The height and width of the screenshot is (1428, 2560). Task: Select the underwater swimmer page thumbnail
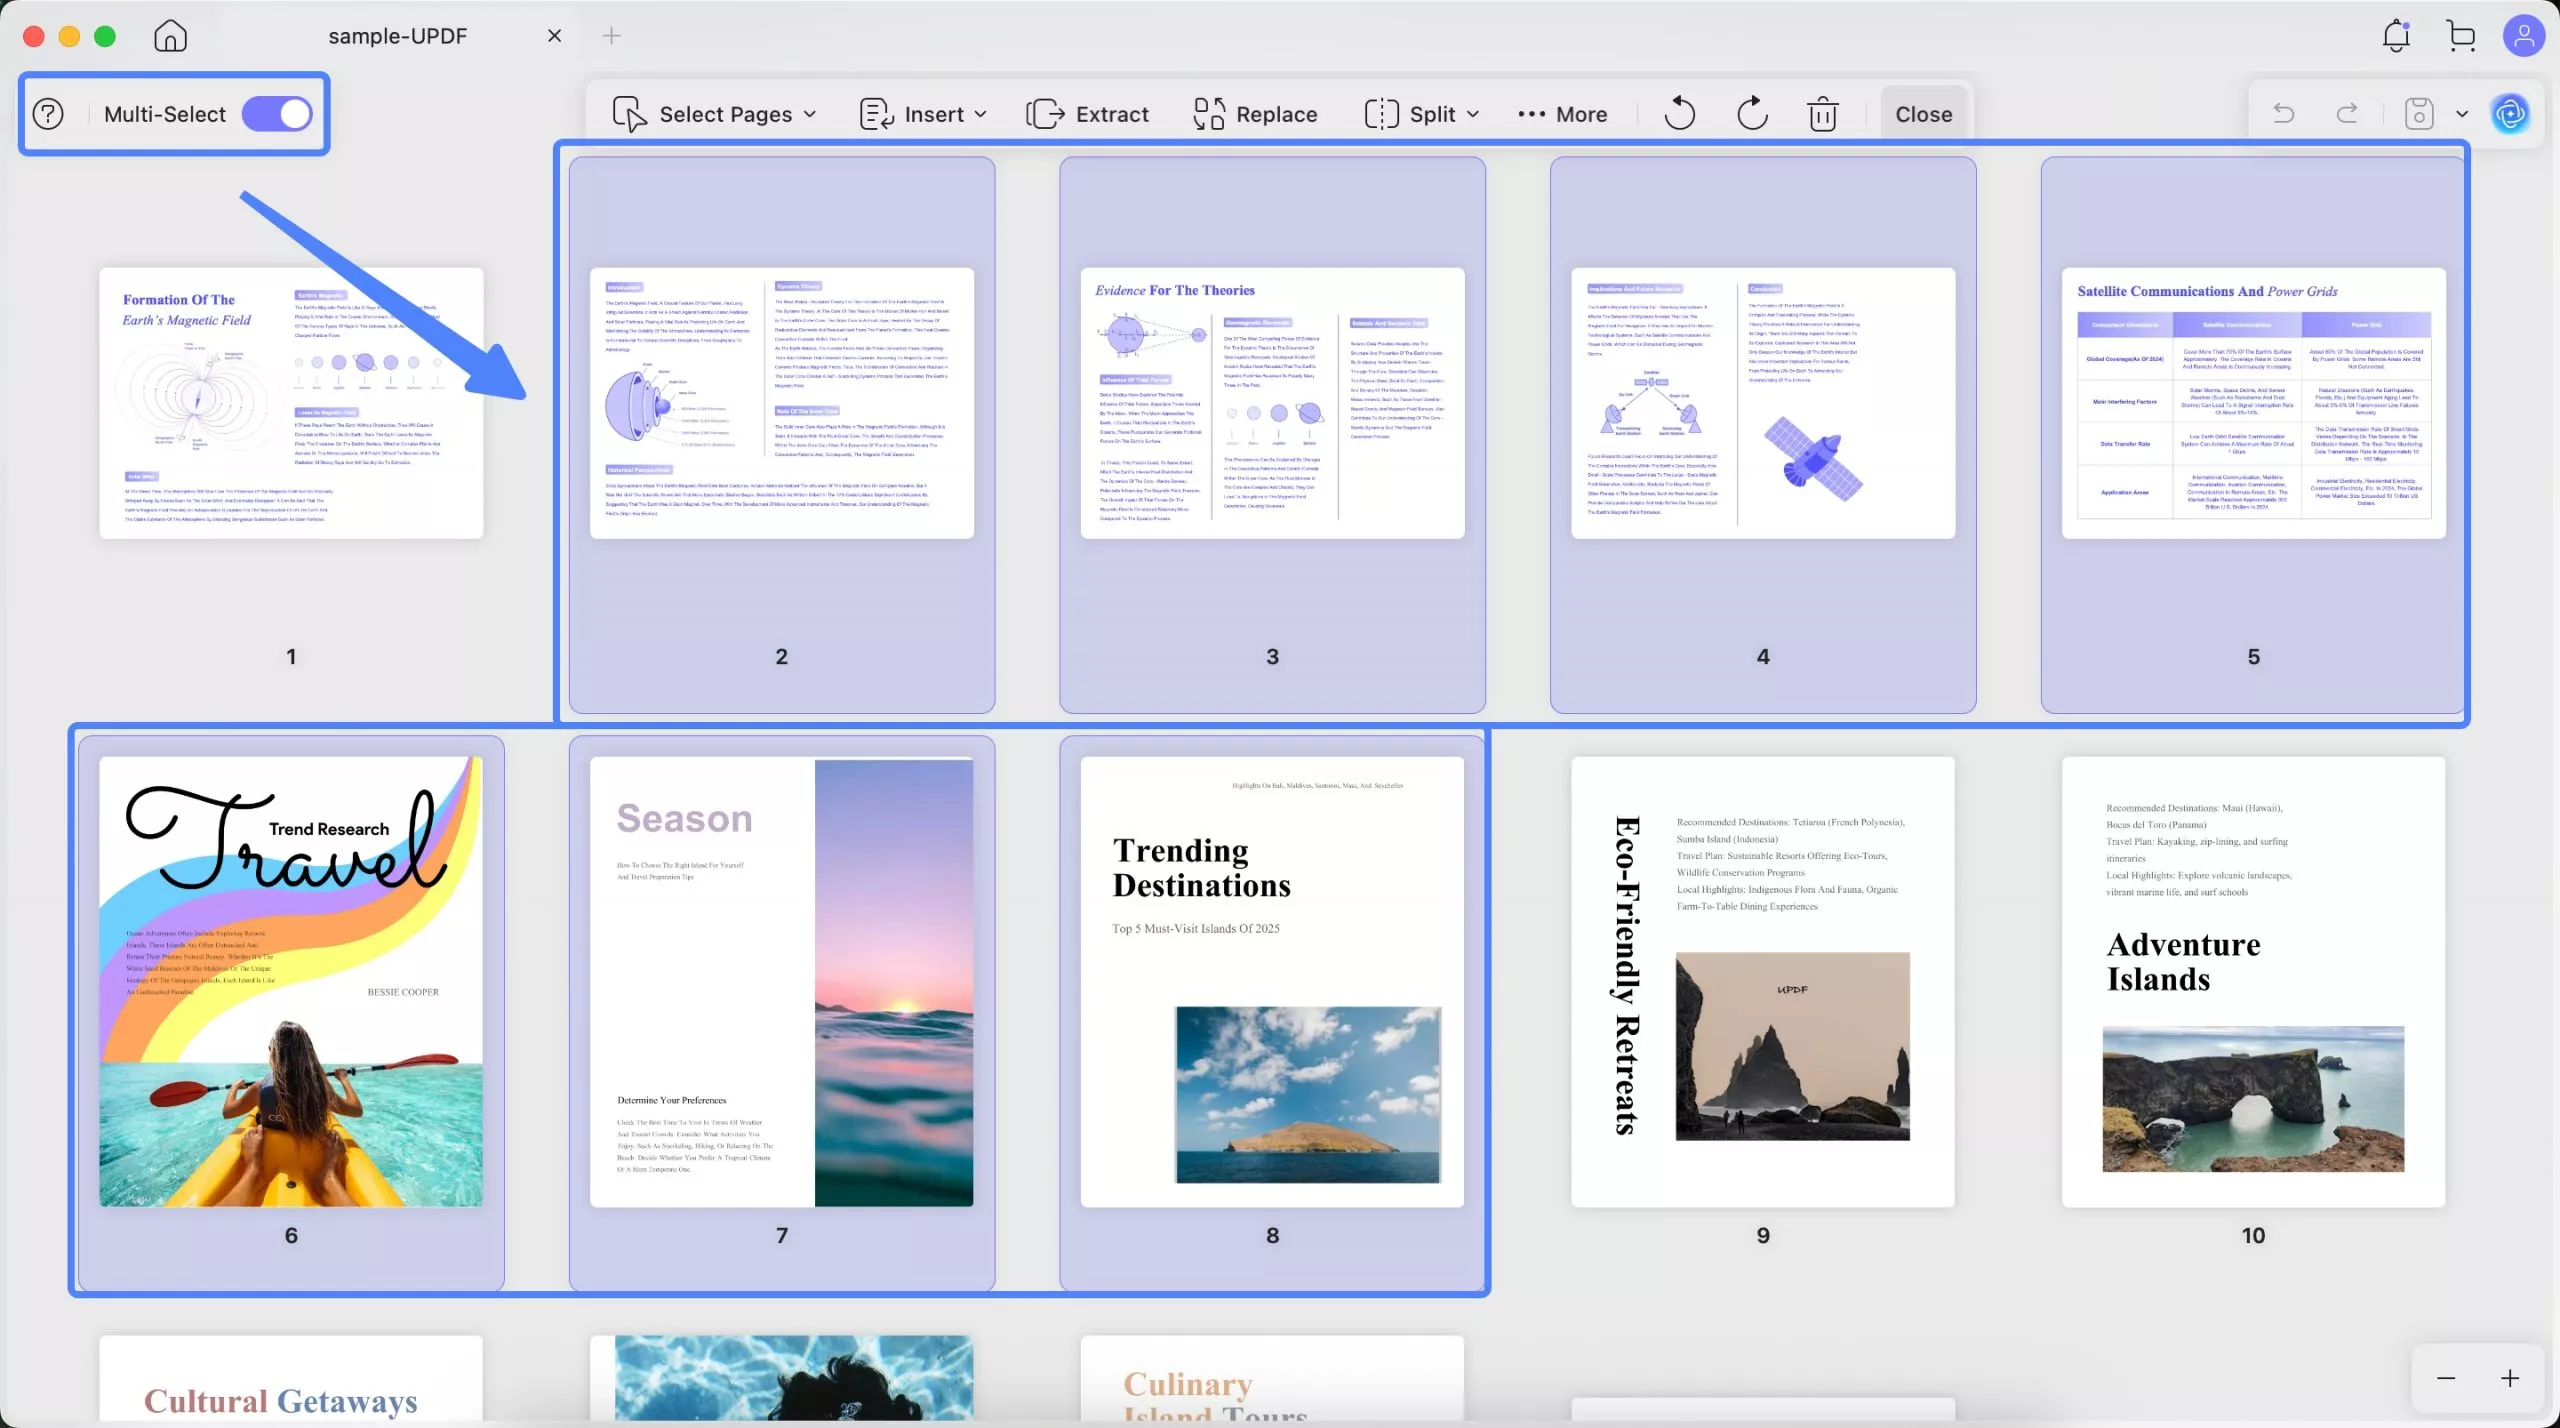[x=782, y=1380]
